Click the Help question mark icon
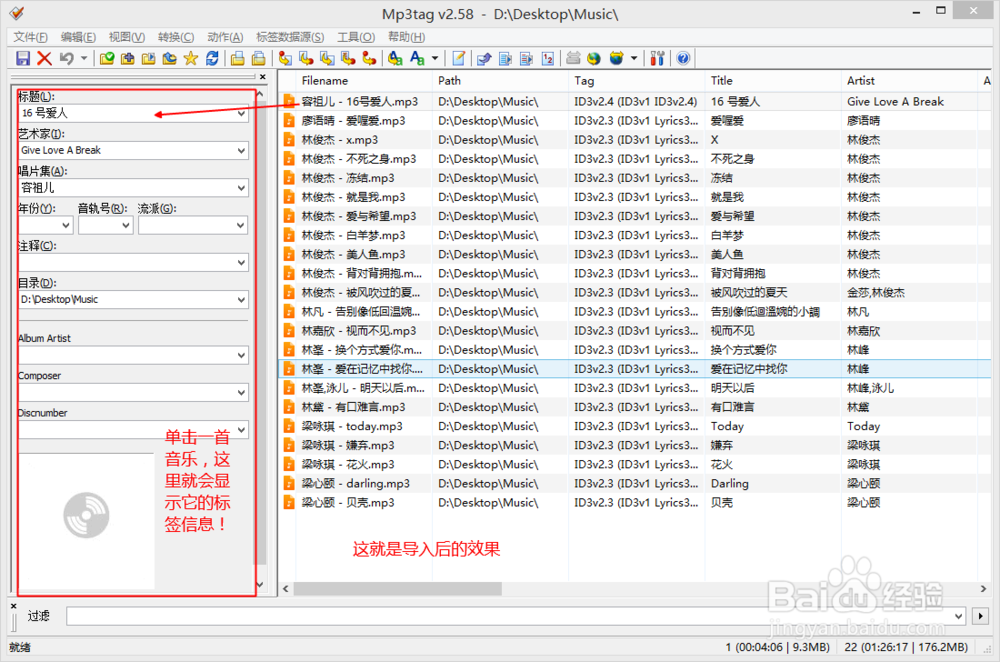This screenshot has height=662, width=1000. 683,59
